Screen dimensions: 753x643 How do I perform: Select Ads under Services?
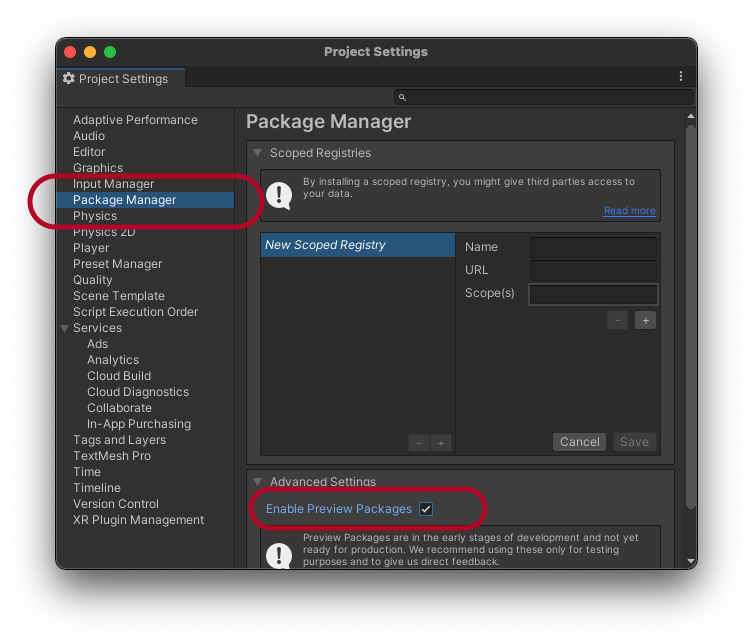[x=97, y=344]
